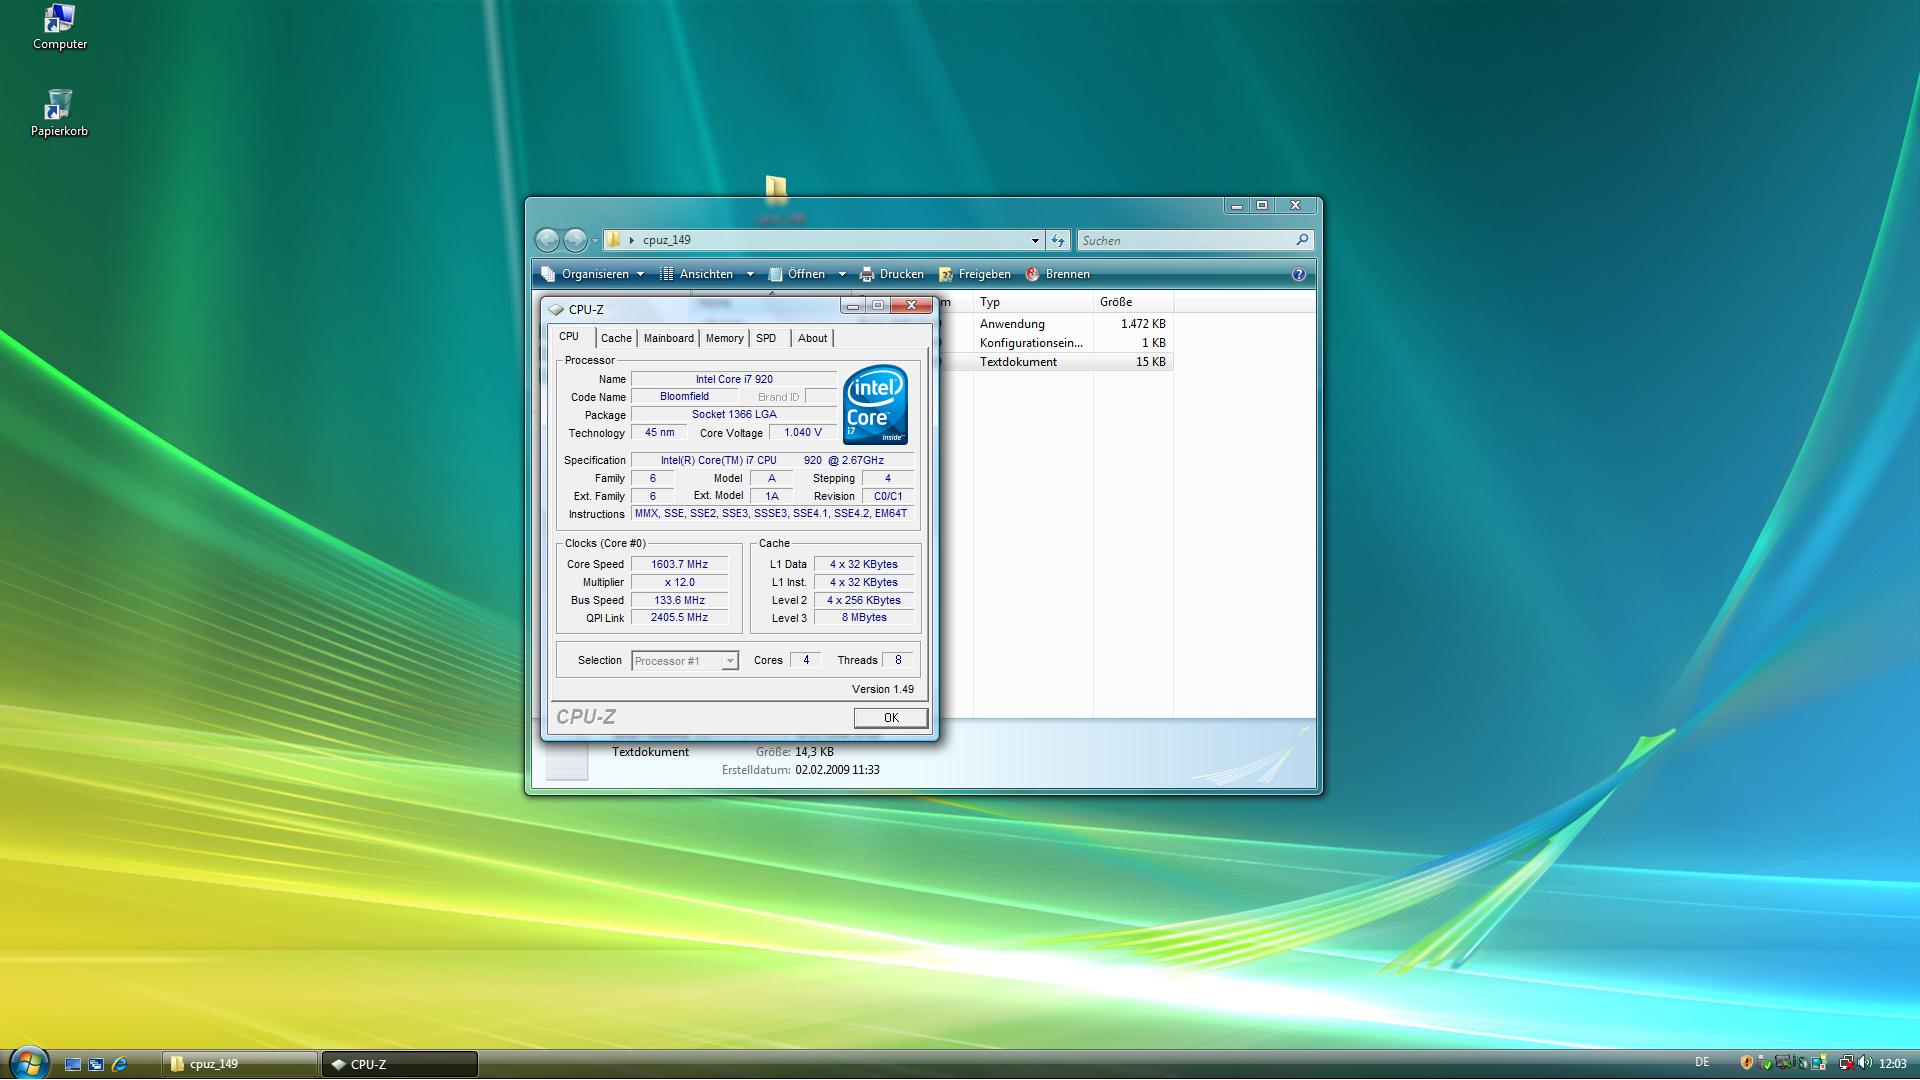Open the SPD tab in CPU-Z

[766, 338]
